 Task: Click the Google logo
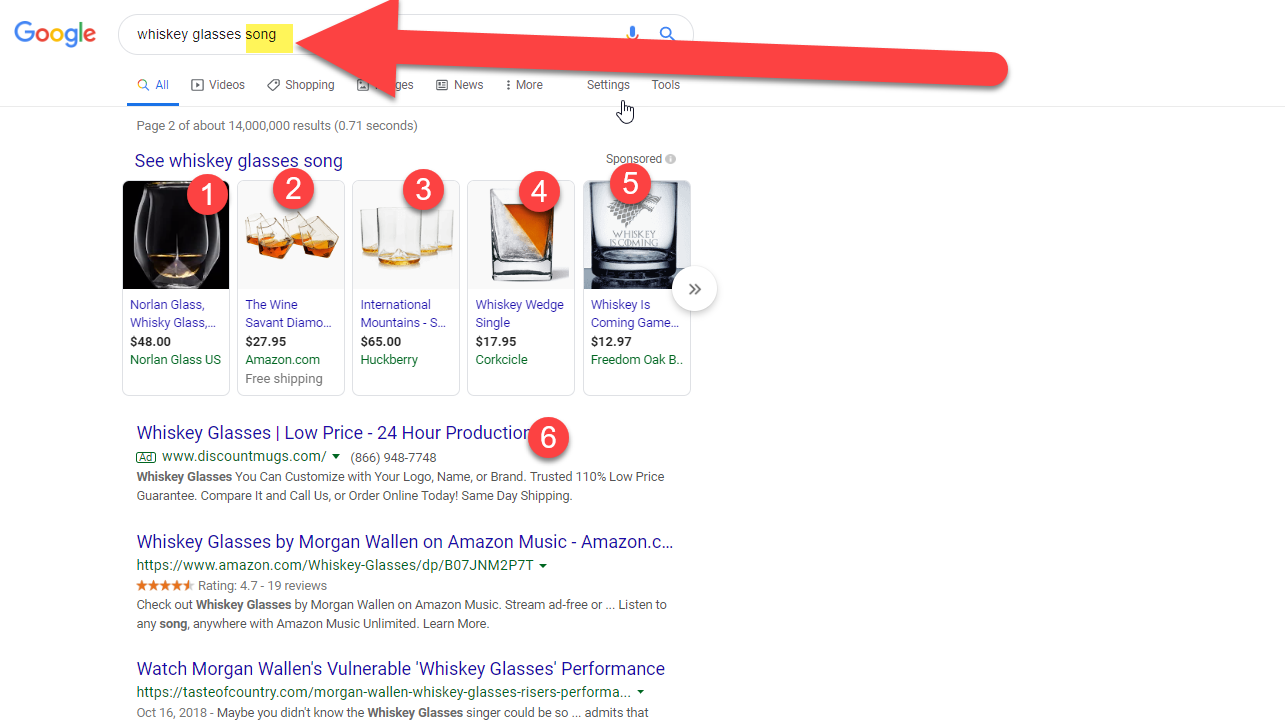click(x=55, y=34)
